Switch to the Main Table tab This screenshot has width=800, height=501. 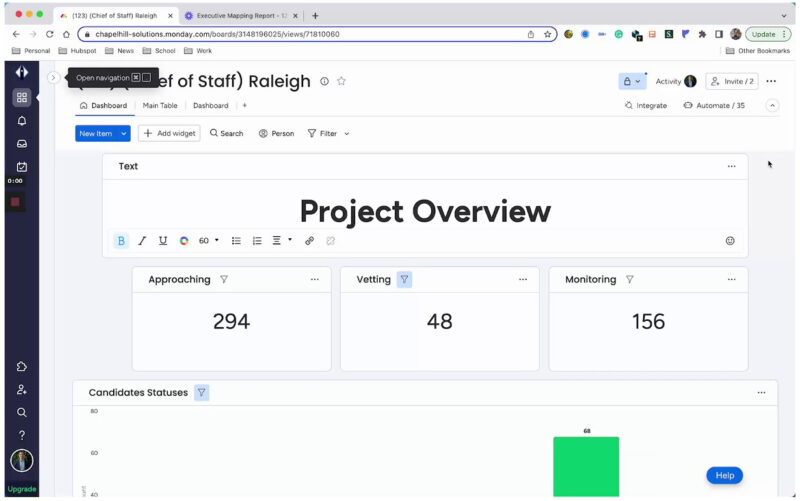[x=160, y=105]
